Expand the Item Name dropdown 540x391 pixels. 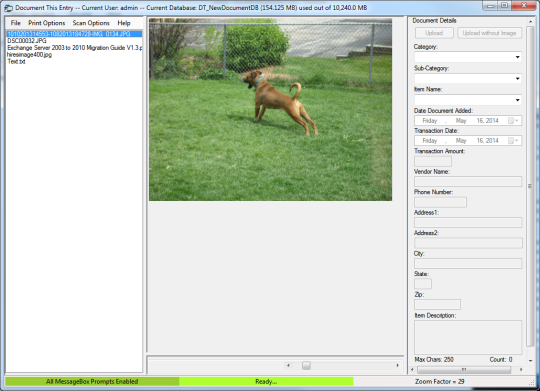(517, 100)
